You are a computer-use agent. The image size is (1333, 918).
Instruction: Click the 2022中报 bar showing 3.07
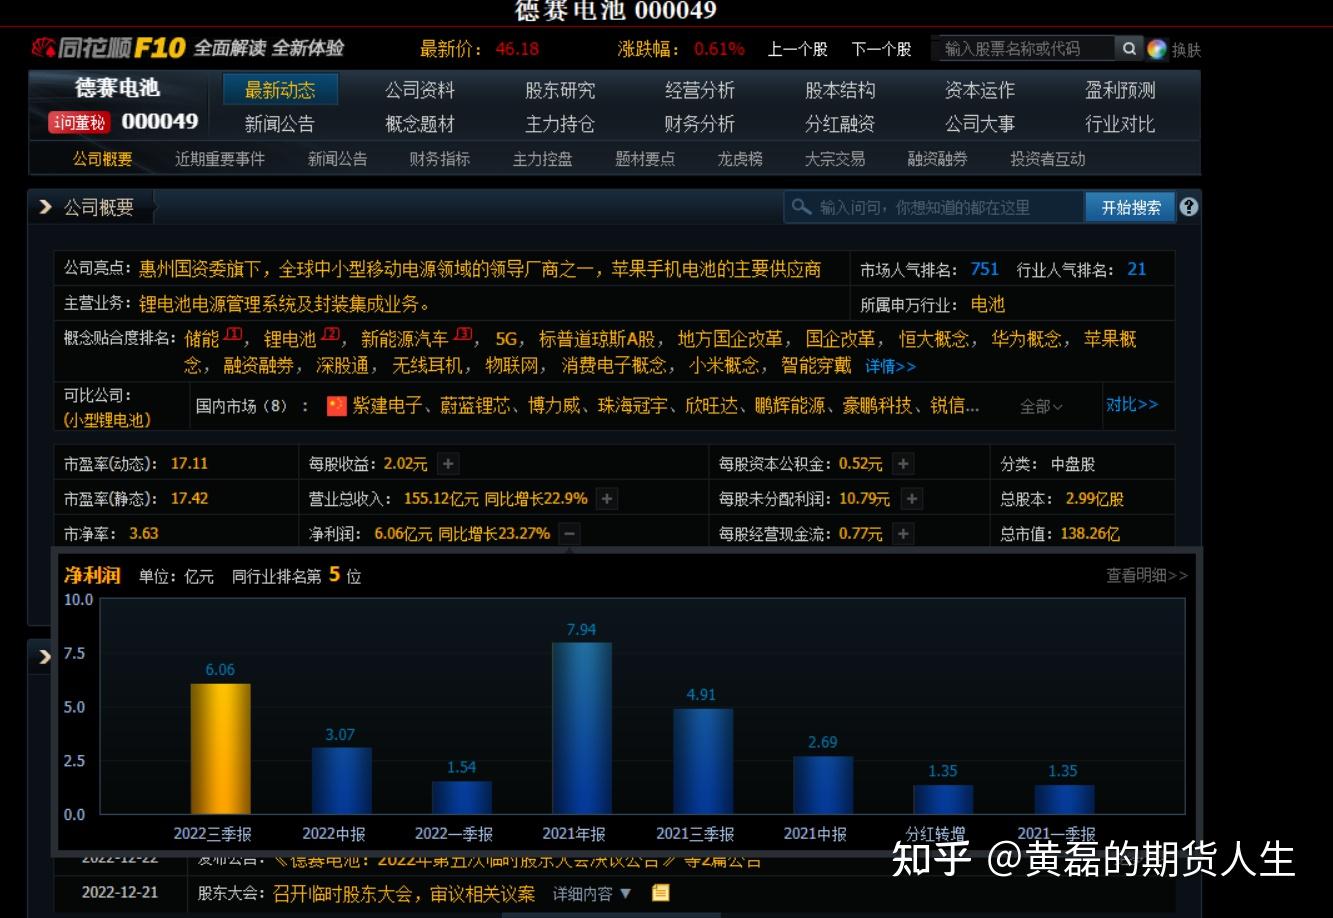(341, 780)
